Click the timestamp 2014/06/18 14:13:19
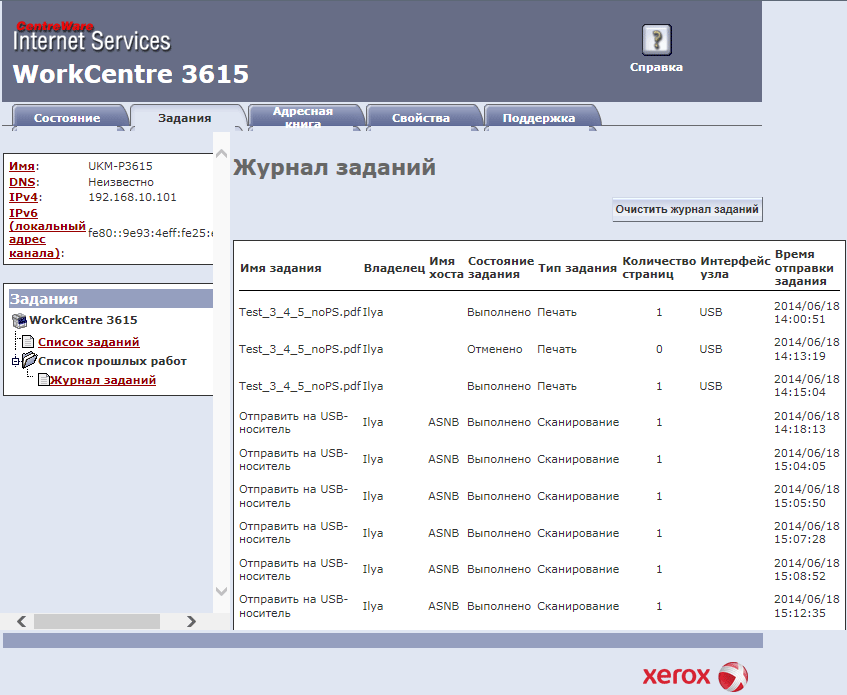Screen dimensions: 847x695 pos(806,349)
